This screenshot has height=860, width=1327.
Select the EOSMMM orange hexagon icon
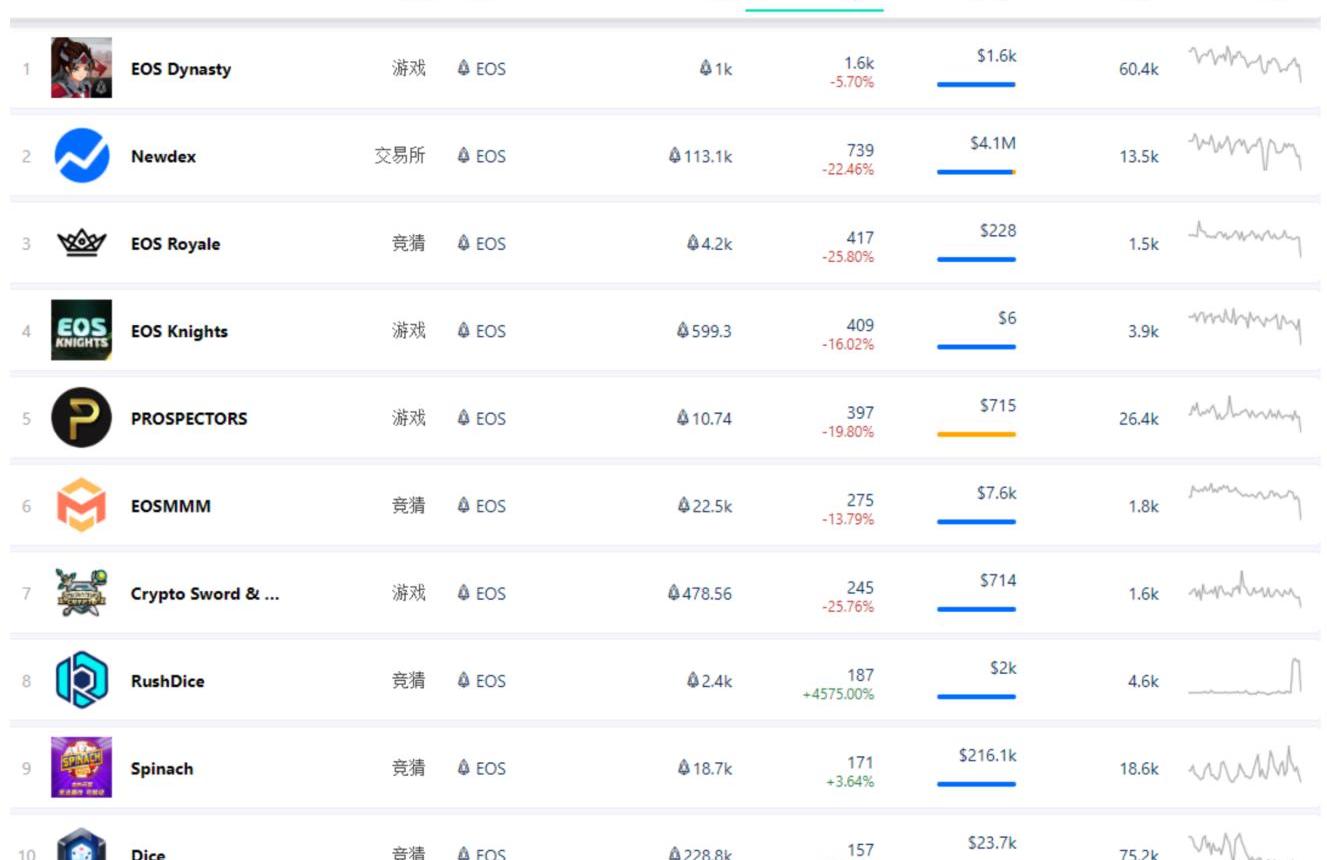(81, 505)
